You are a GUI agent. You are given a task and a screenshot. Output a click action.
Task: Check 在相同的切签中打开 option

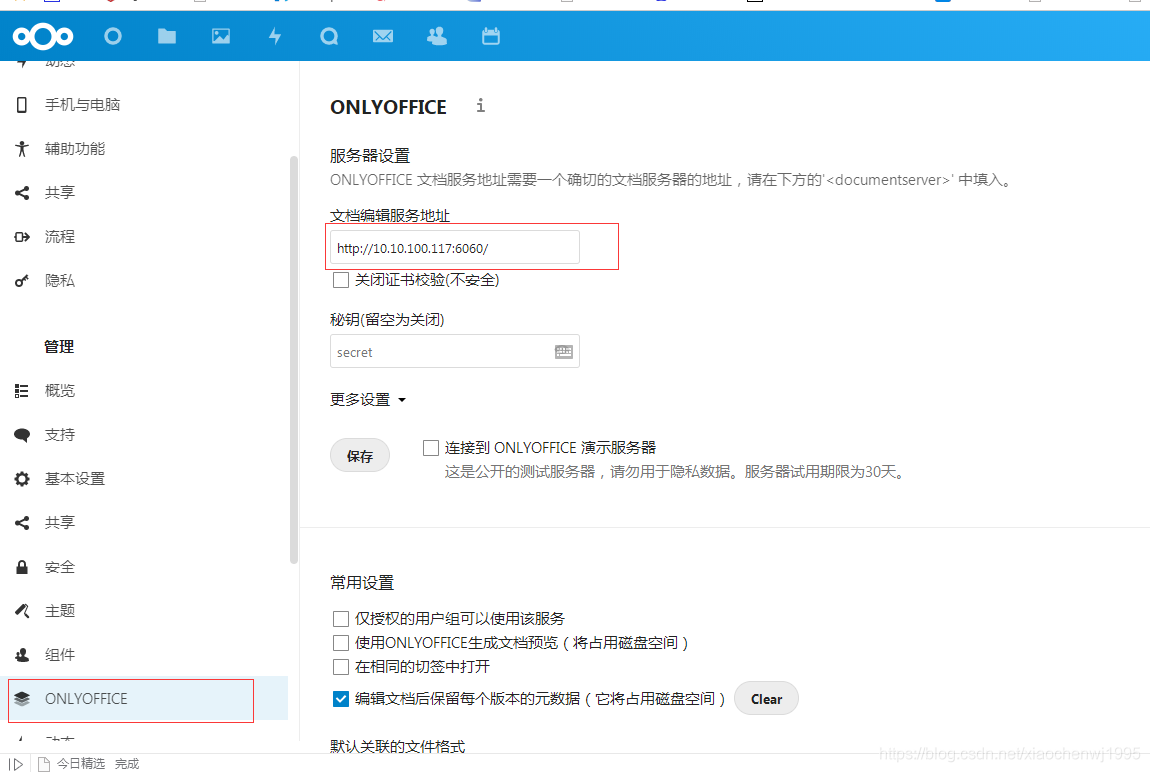(340, 666)
